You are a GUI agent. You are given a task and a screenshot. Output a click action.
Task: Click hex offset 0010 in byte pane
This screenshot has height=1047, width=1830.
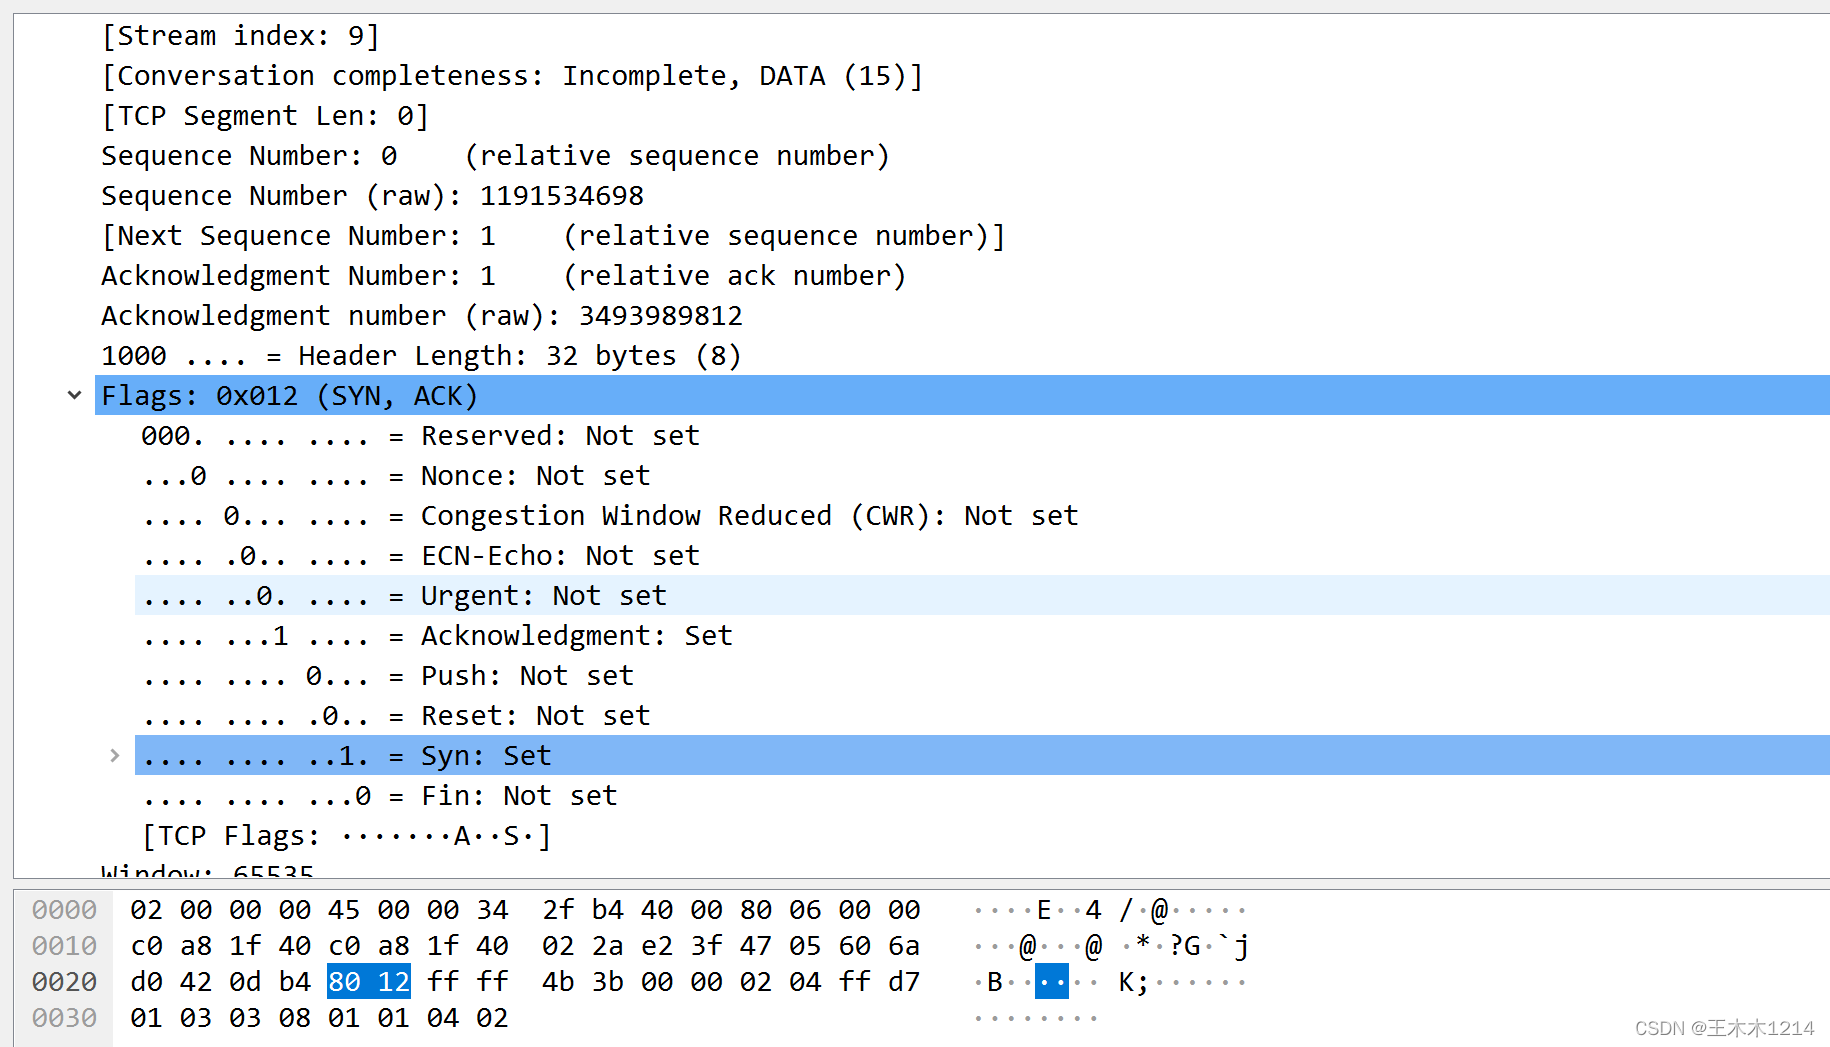(x=64, y=946)
